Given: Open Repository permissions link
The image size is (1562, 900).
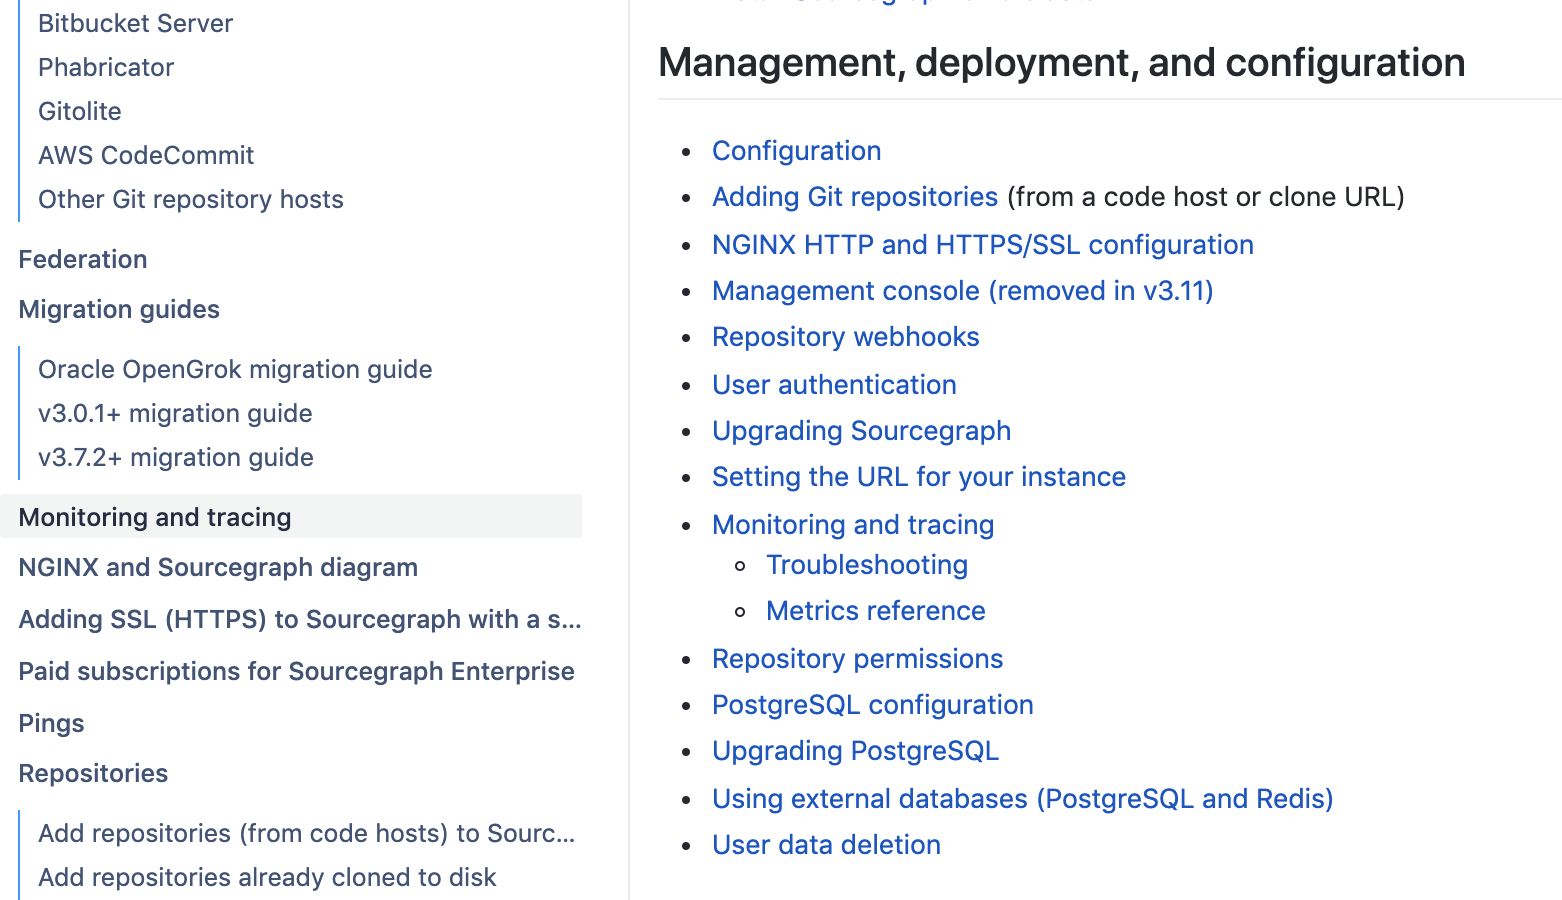Looking at the screenshot, I should point(858,659).
